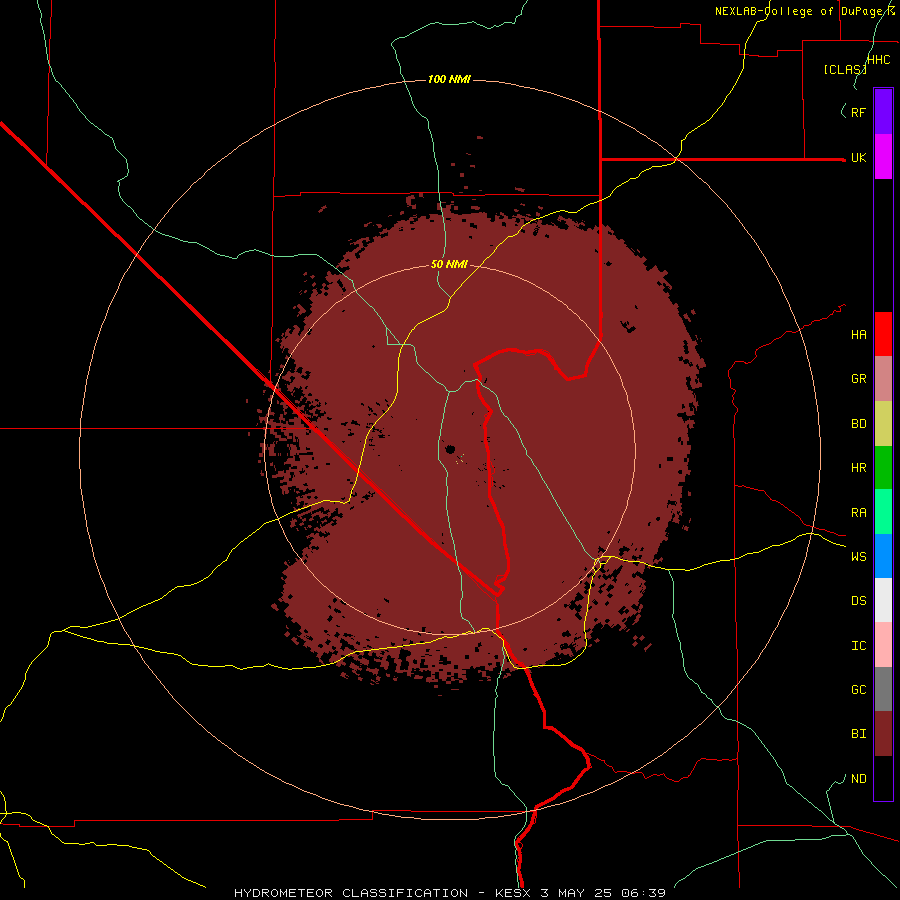Click the RA mint-green legend swatch

click(883, 512)
